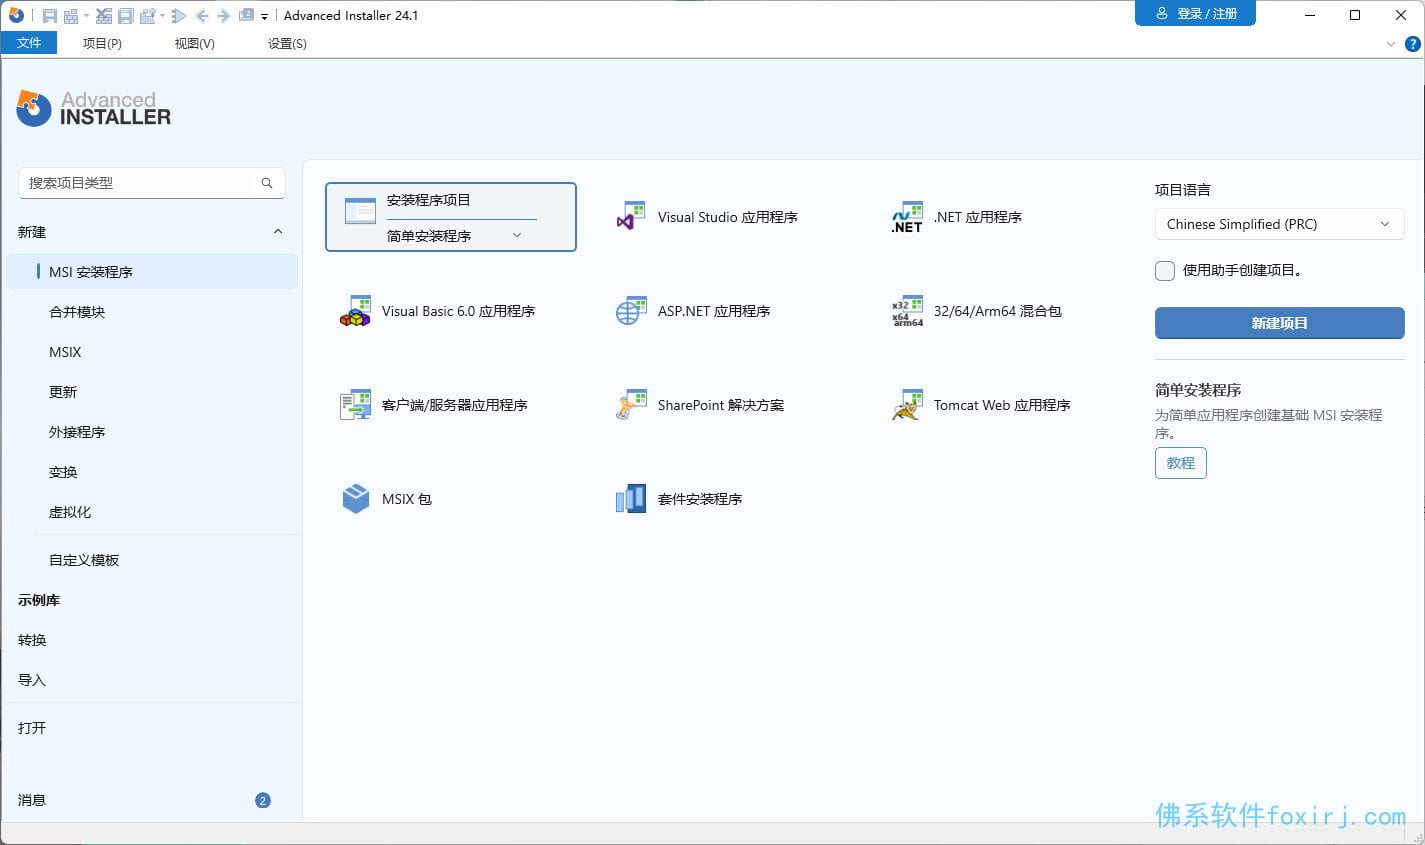Open the customize quick access toolbar arrow
Viewport: 1425px width, 845px height.
(x=264, y=17)
